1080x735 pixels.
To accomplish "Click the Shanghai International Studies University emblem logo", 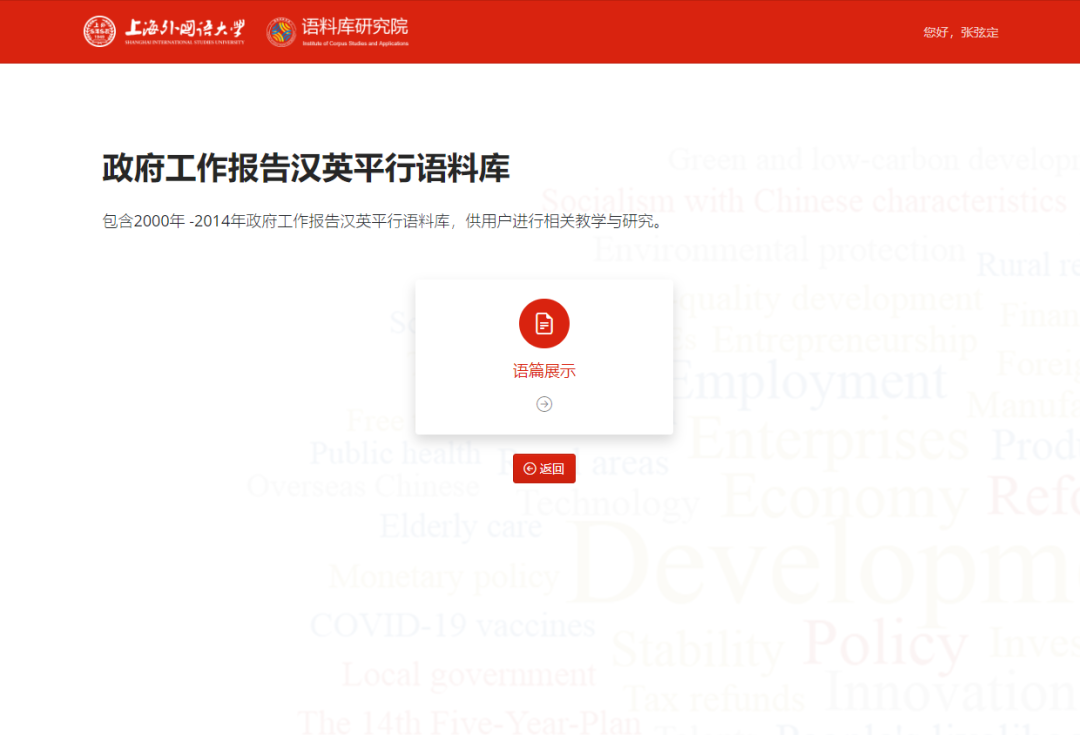I will coord(101,31).
